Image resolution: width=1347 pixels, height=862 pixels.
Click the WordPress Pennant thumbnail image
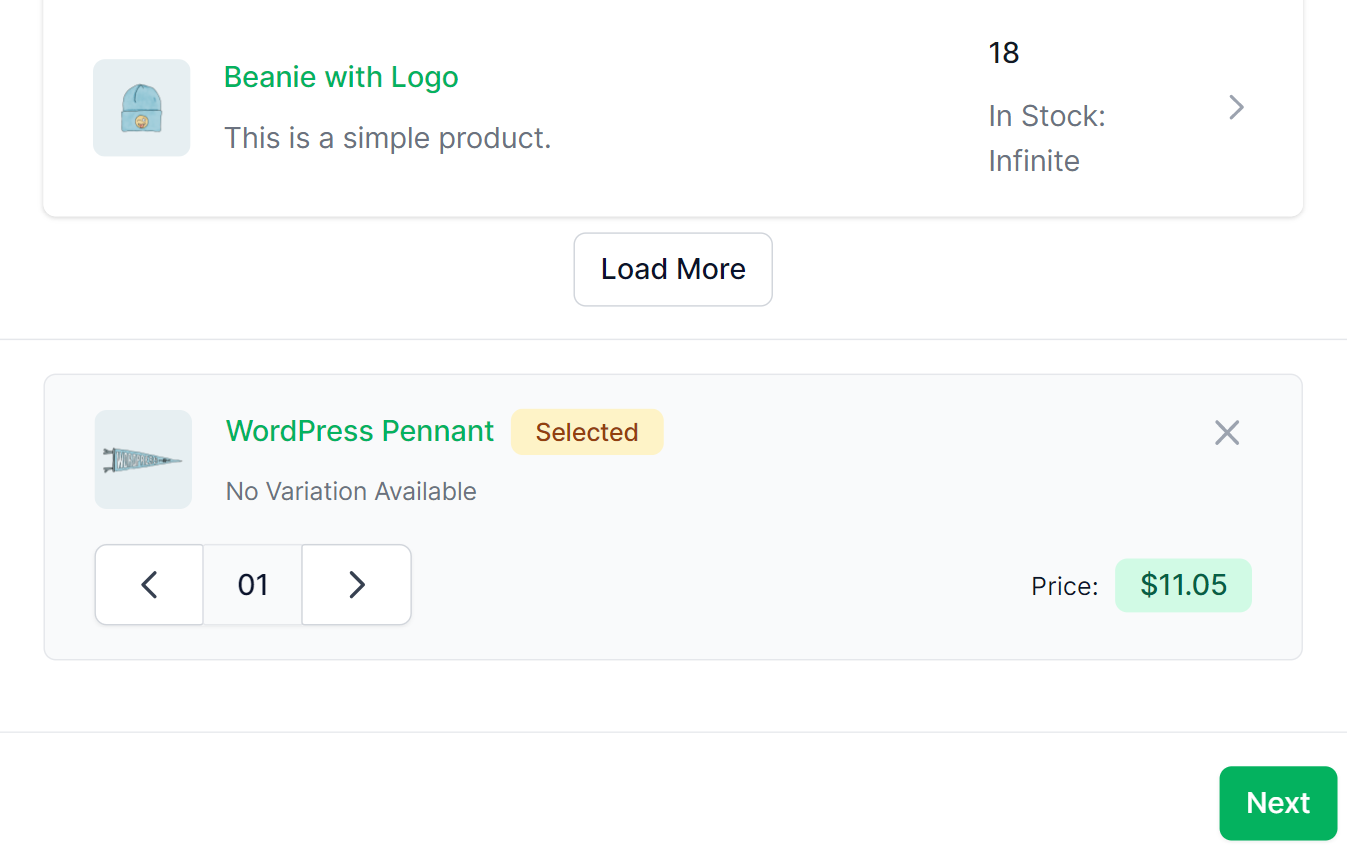click(143, 460)
